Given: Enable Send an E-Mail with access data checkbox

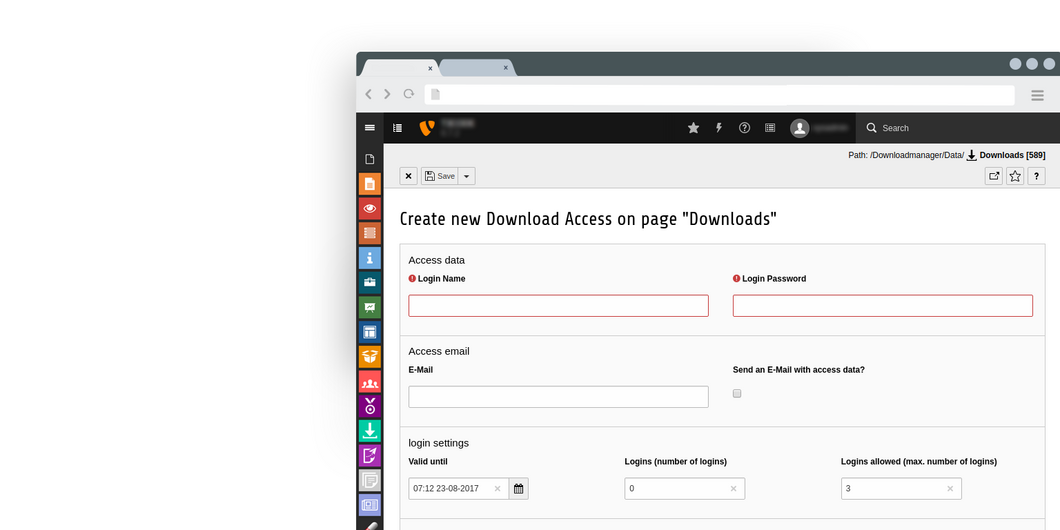Looking at the screenshot, I should (737, 394).
